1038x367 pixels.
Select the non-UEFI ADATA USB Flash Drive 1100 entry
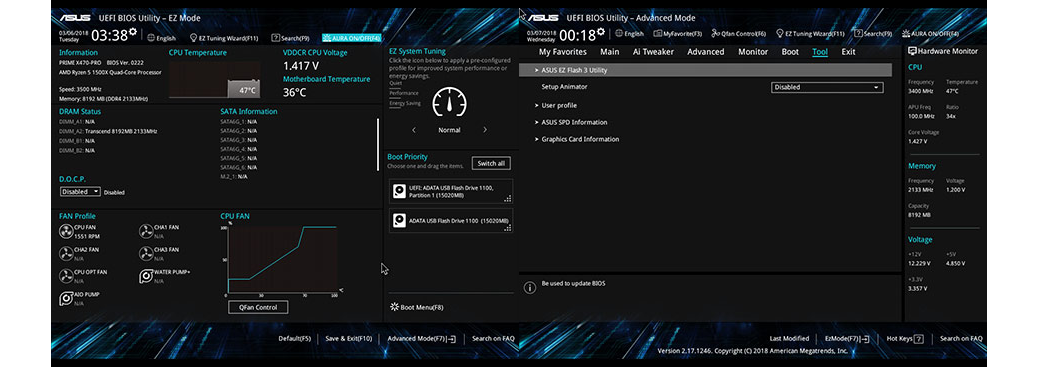coord(451,221)
